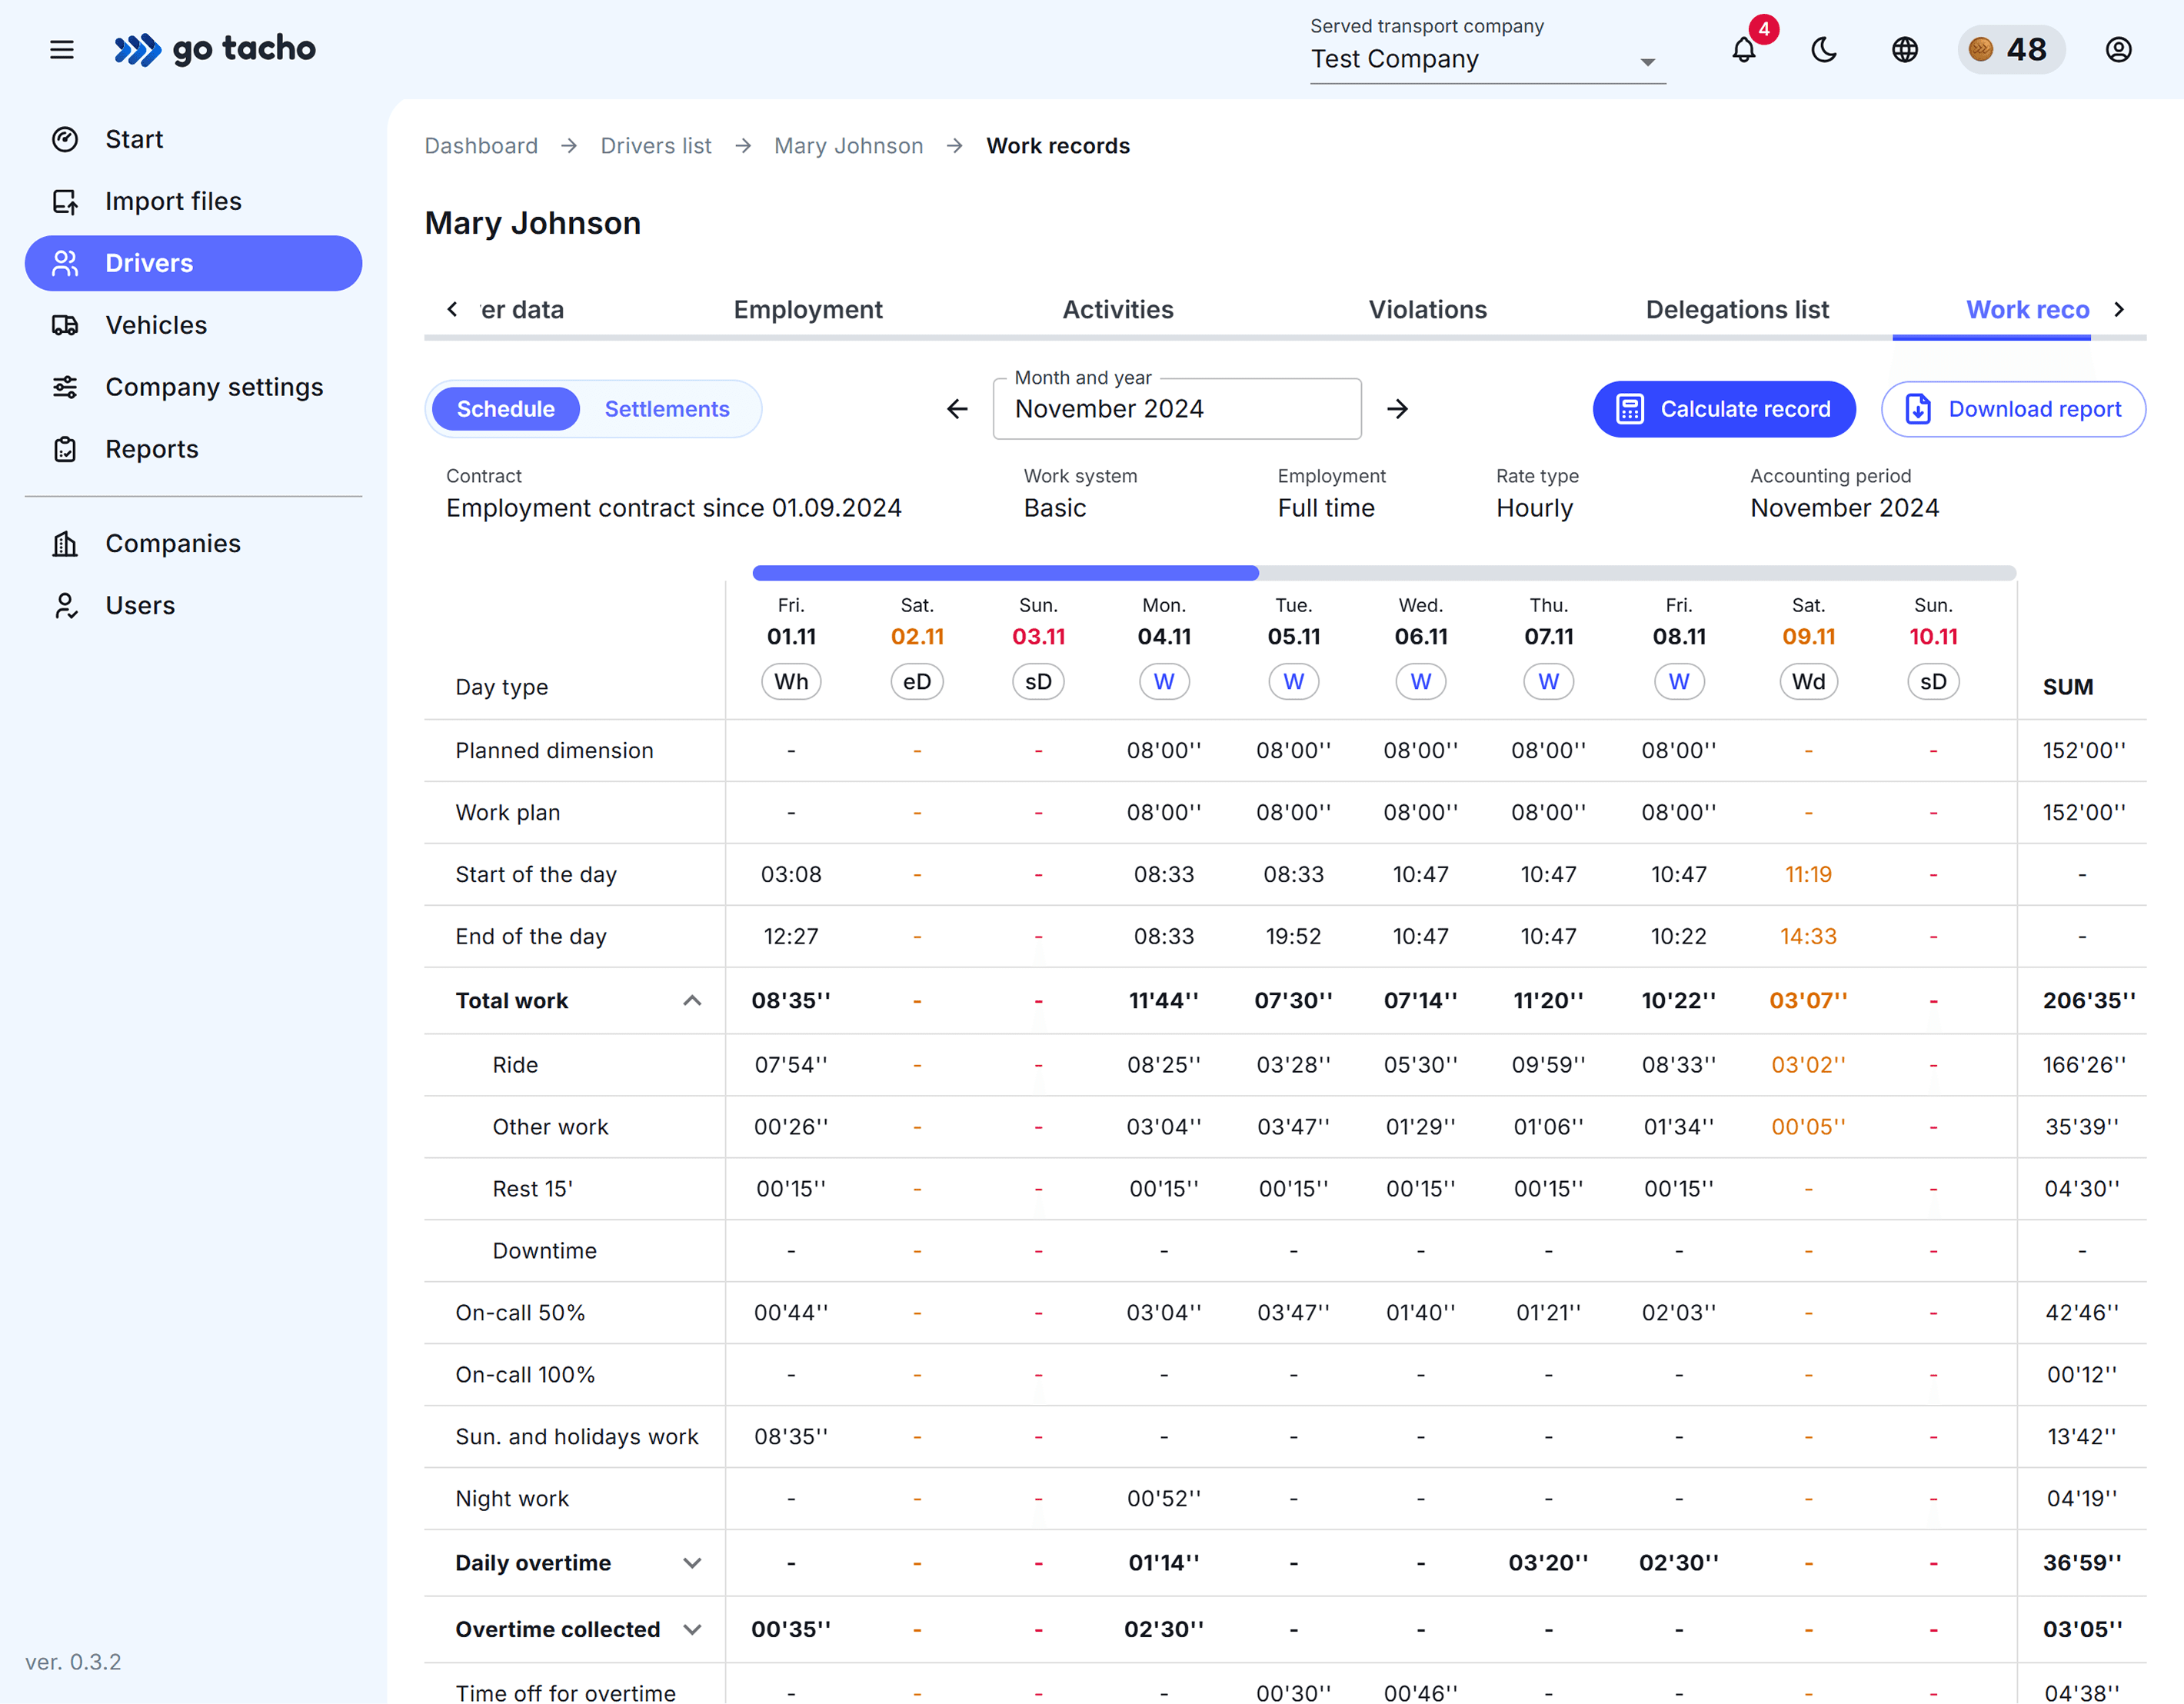
Task: Open Company settings in sidebar
Action: point(194,387)
